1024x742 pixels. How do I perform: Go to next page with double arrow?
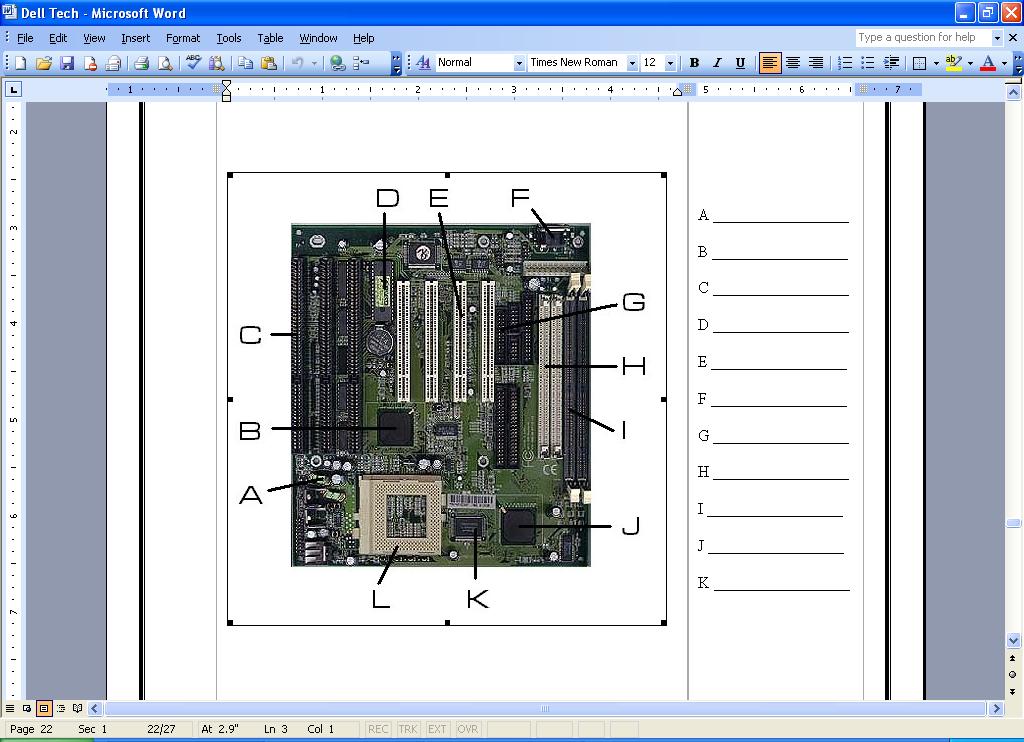click(1013, 691)
